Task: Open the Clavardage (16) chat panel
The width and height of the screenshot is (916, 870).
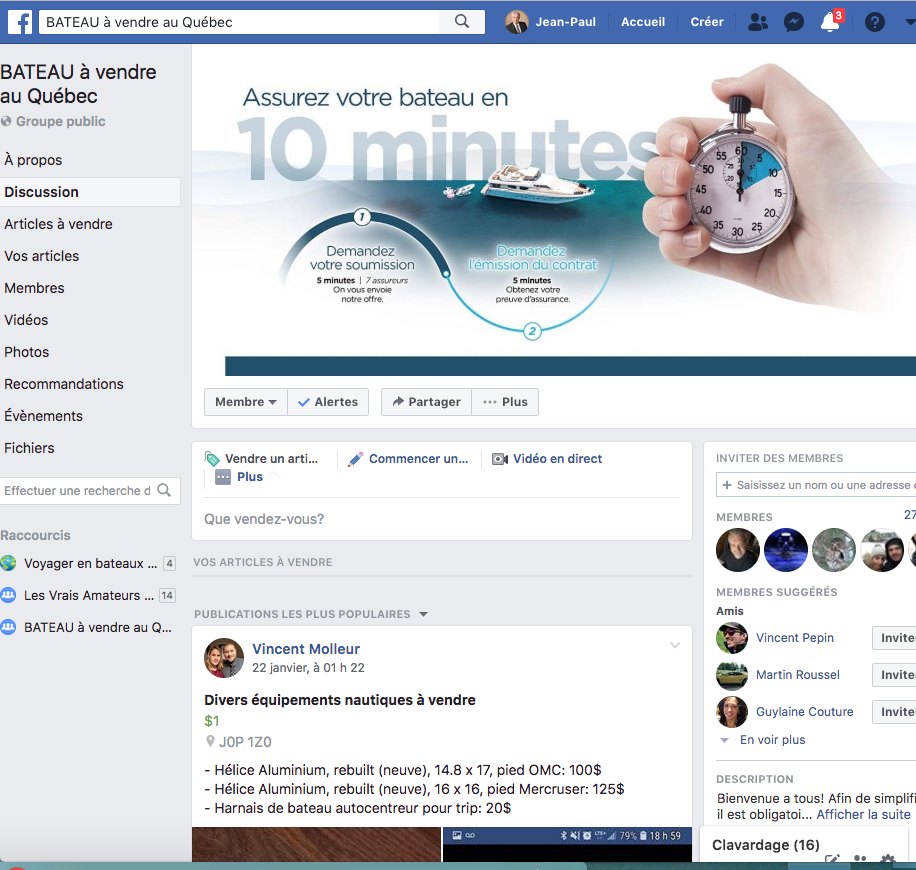Action: (x=766, y=845)
